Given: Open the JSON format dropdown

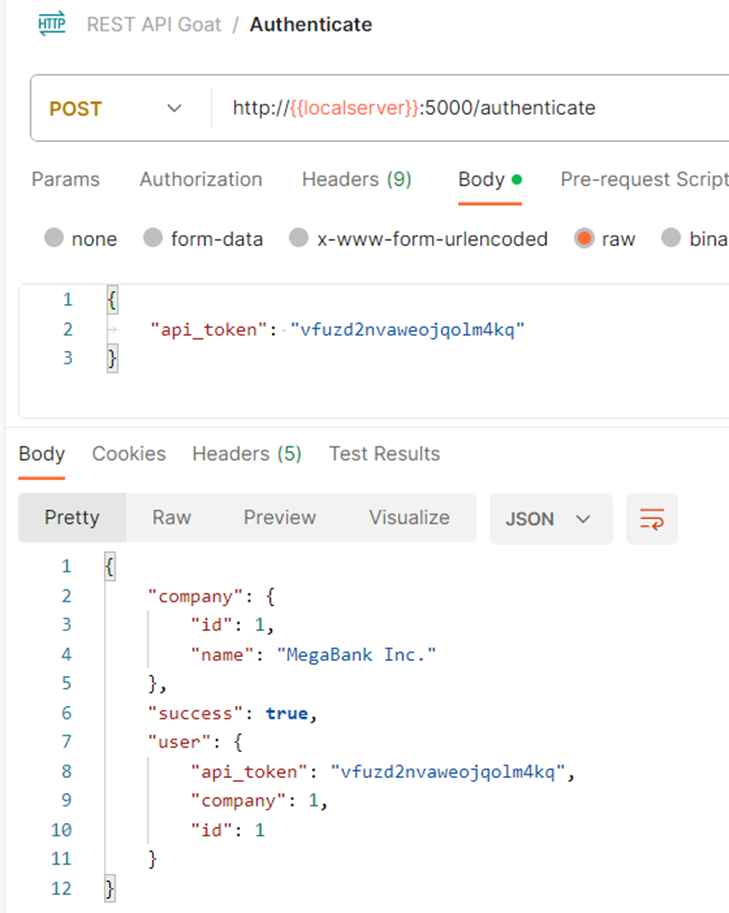Looking at the screenshot, I should coord(550,519).
